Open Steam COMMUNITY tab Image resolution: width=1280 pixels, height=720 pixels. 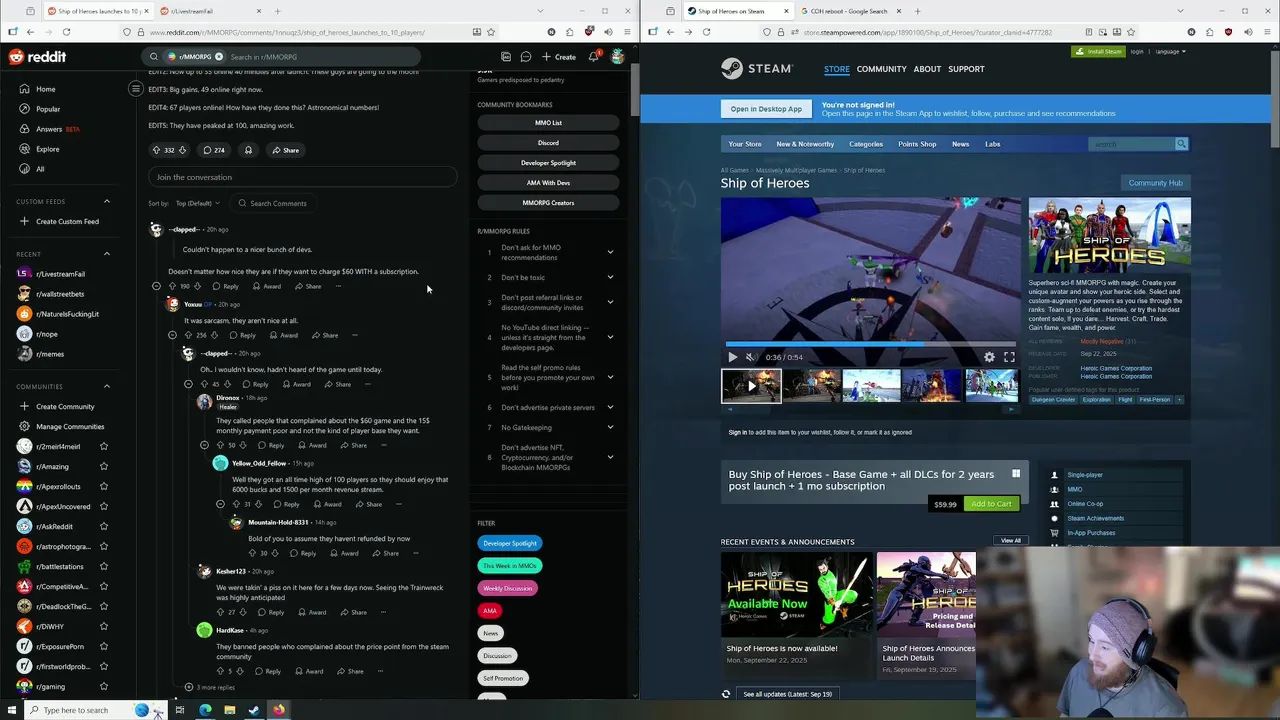[x=881, y=69]
